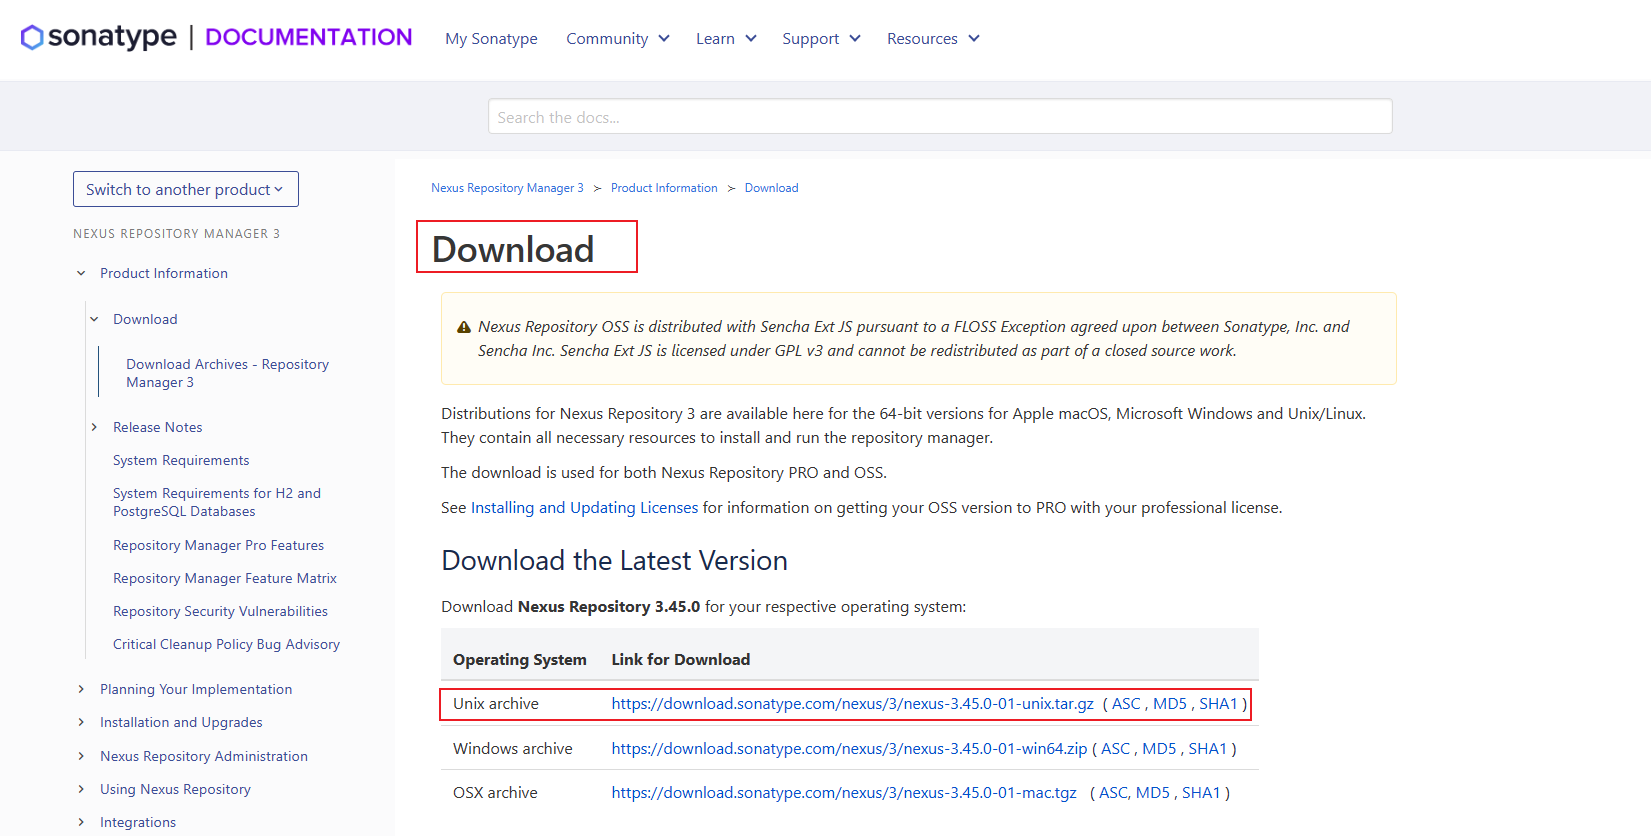The image size is (1651, 836).
Task: Click ASC link for Unix archive
Action: [1126, 704]
